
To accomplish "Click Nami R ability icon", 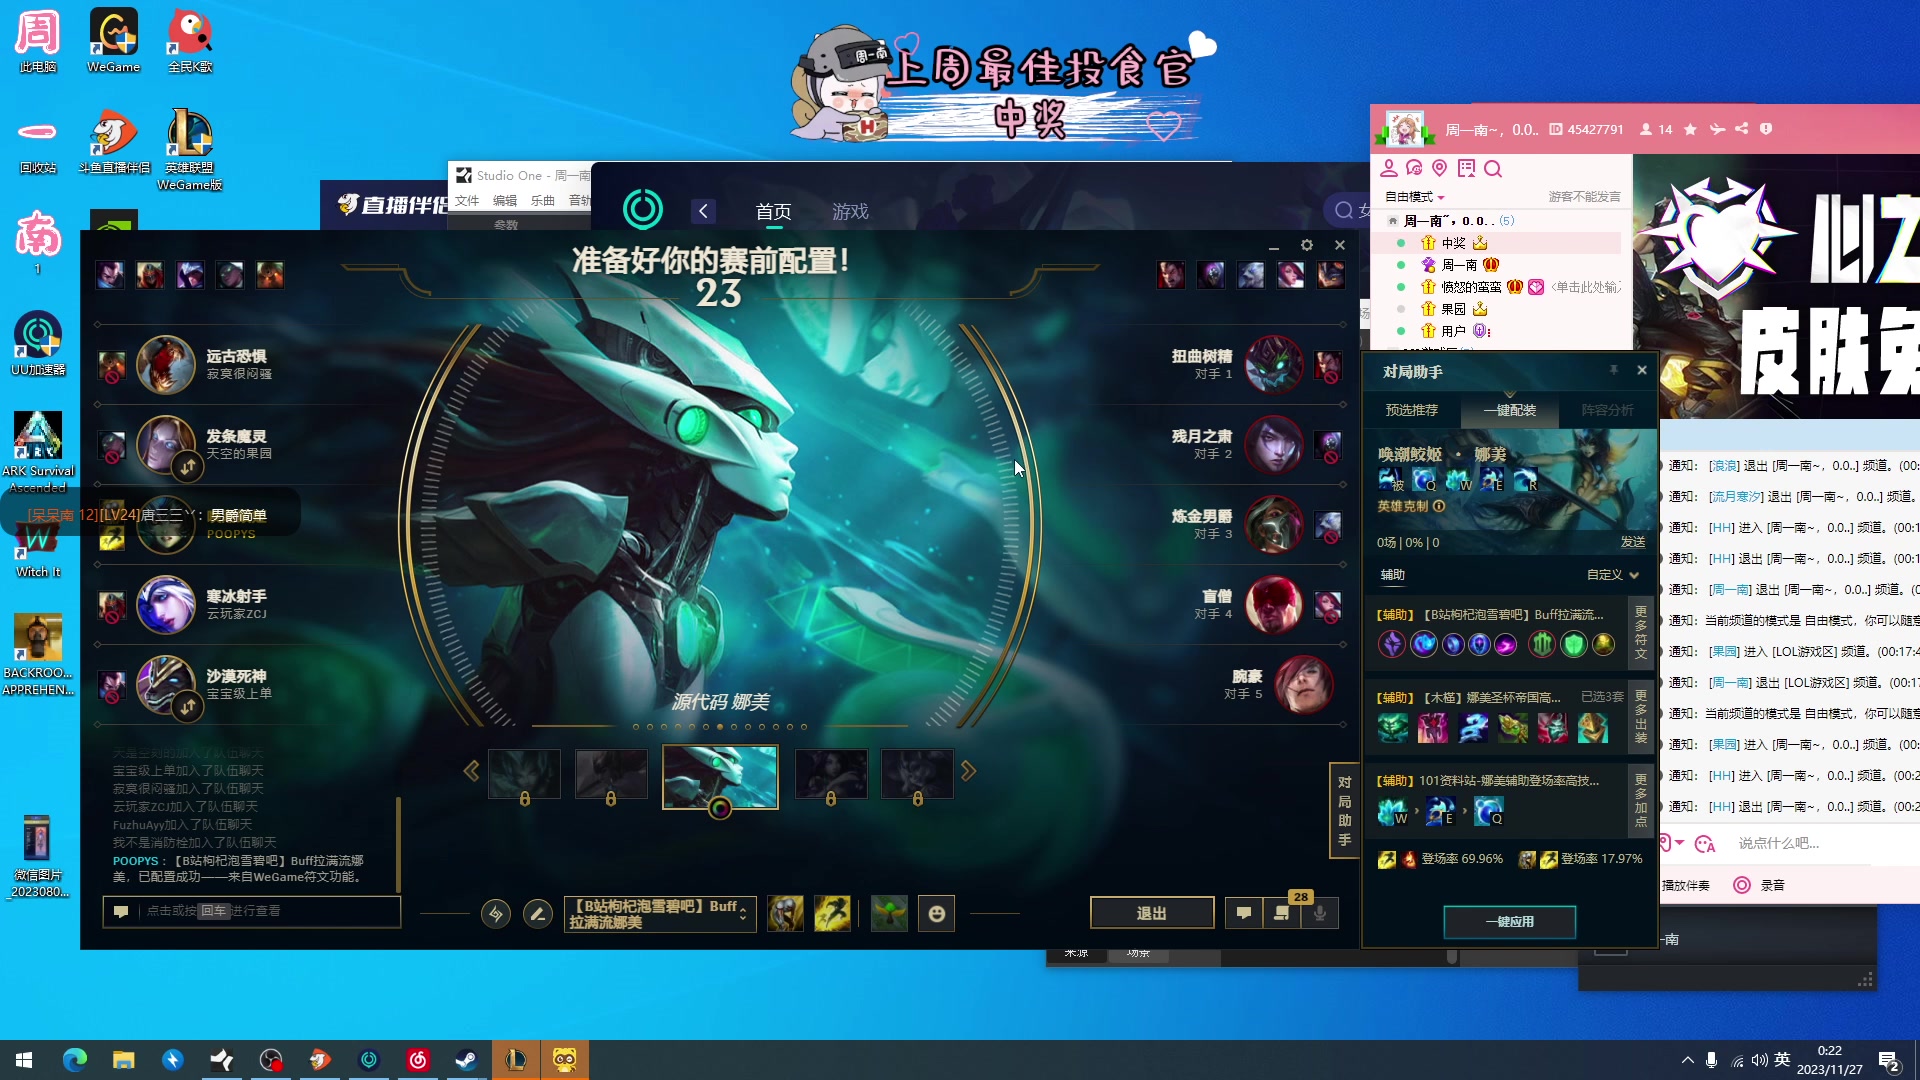I will tap(1525, 479).
